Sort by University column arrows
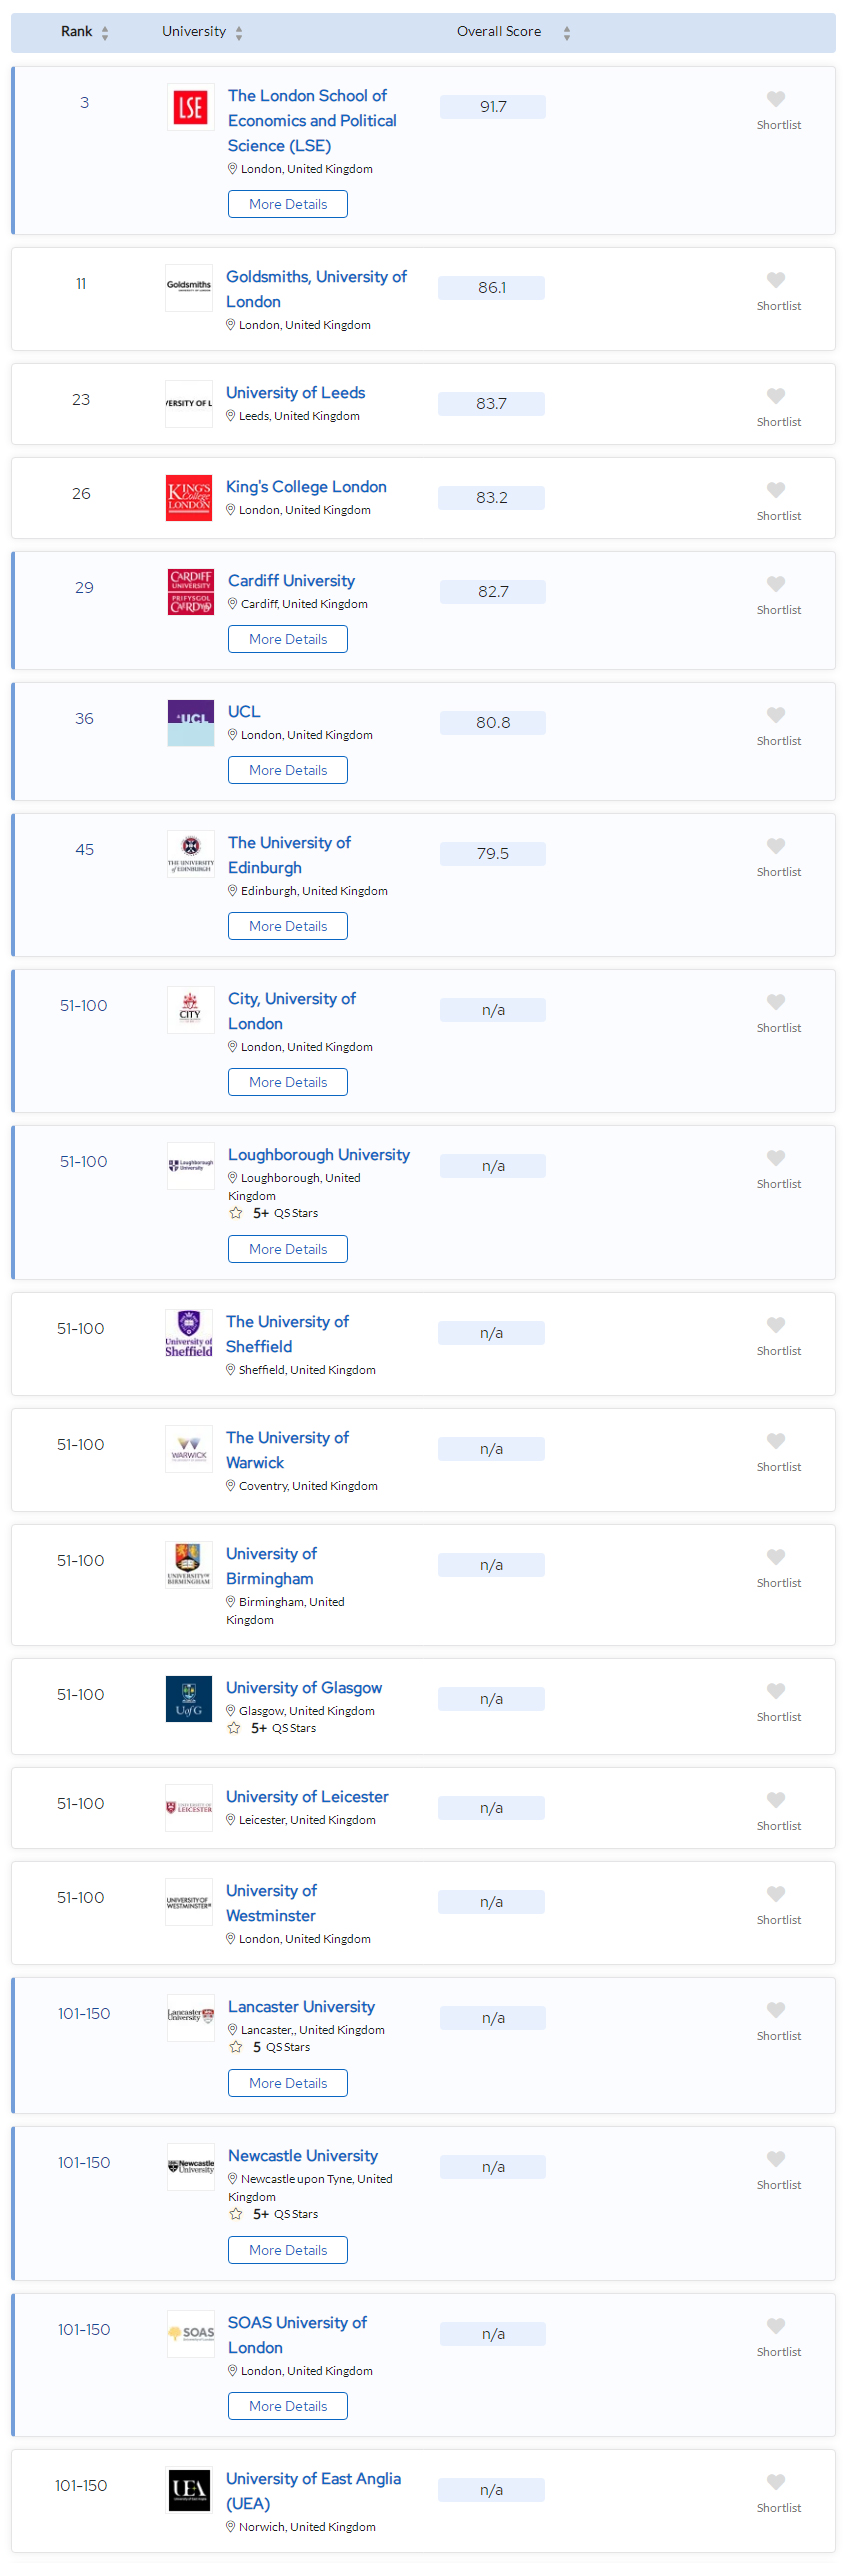Viewport: 849px width, 2563px height. [239, 33]
